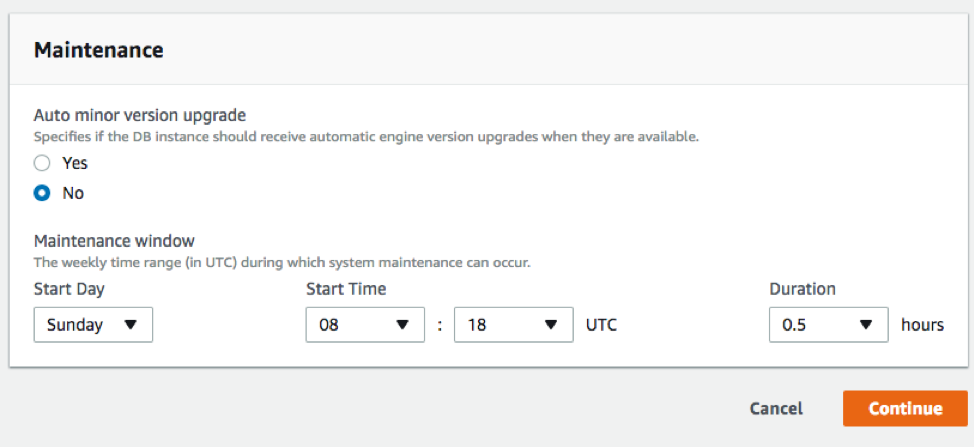This screenshot has height=447, width=974.
Task: Select the No radio button
Action: 42,193
